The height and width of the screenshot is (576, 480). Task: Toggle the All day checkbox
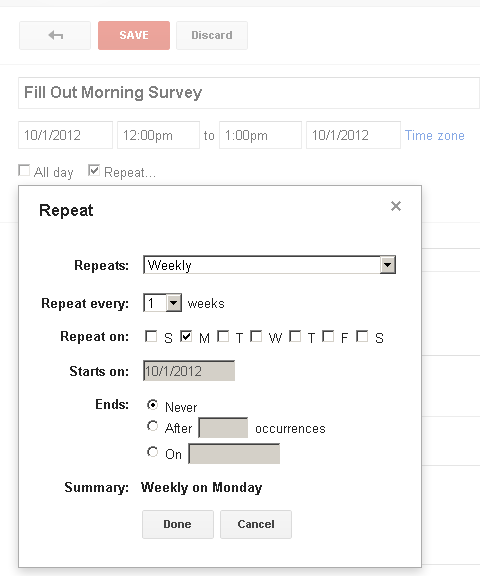pos(24,170)
